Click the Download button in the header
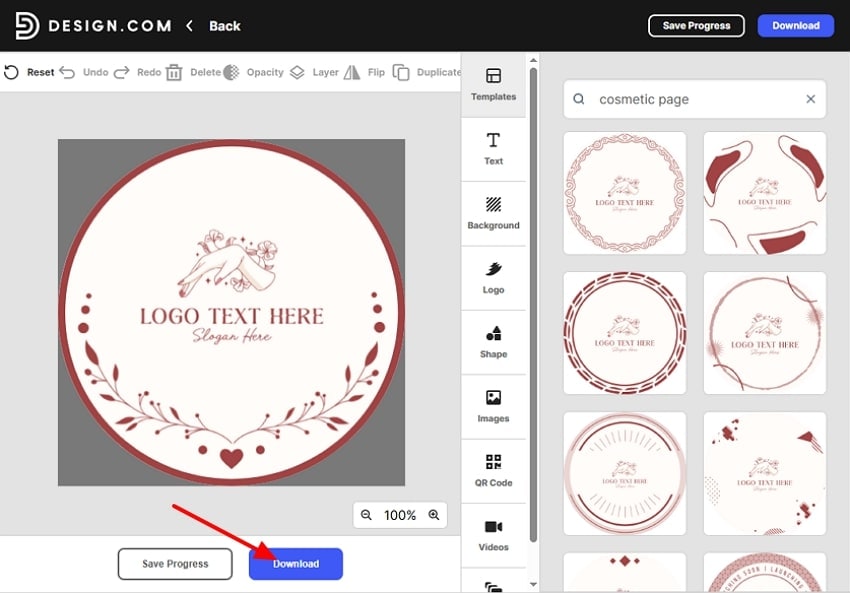This screenshot has height=593, width=850. 795,25
